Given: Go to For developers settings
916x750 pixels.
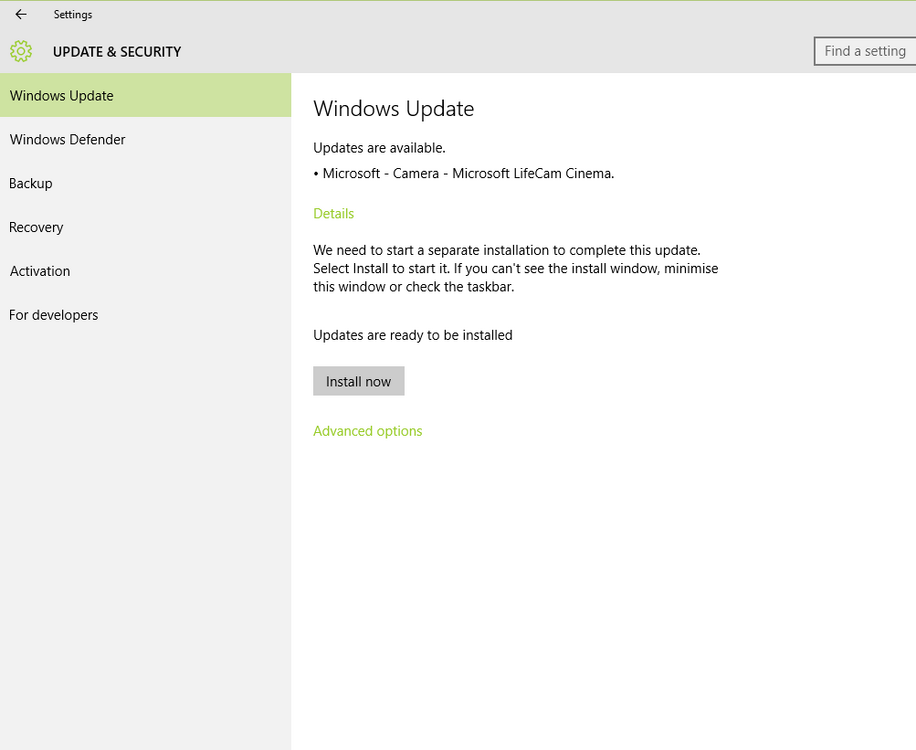Looking at the screenshot, I should pyautogui.click(x=145, y=314).
